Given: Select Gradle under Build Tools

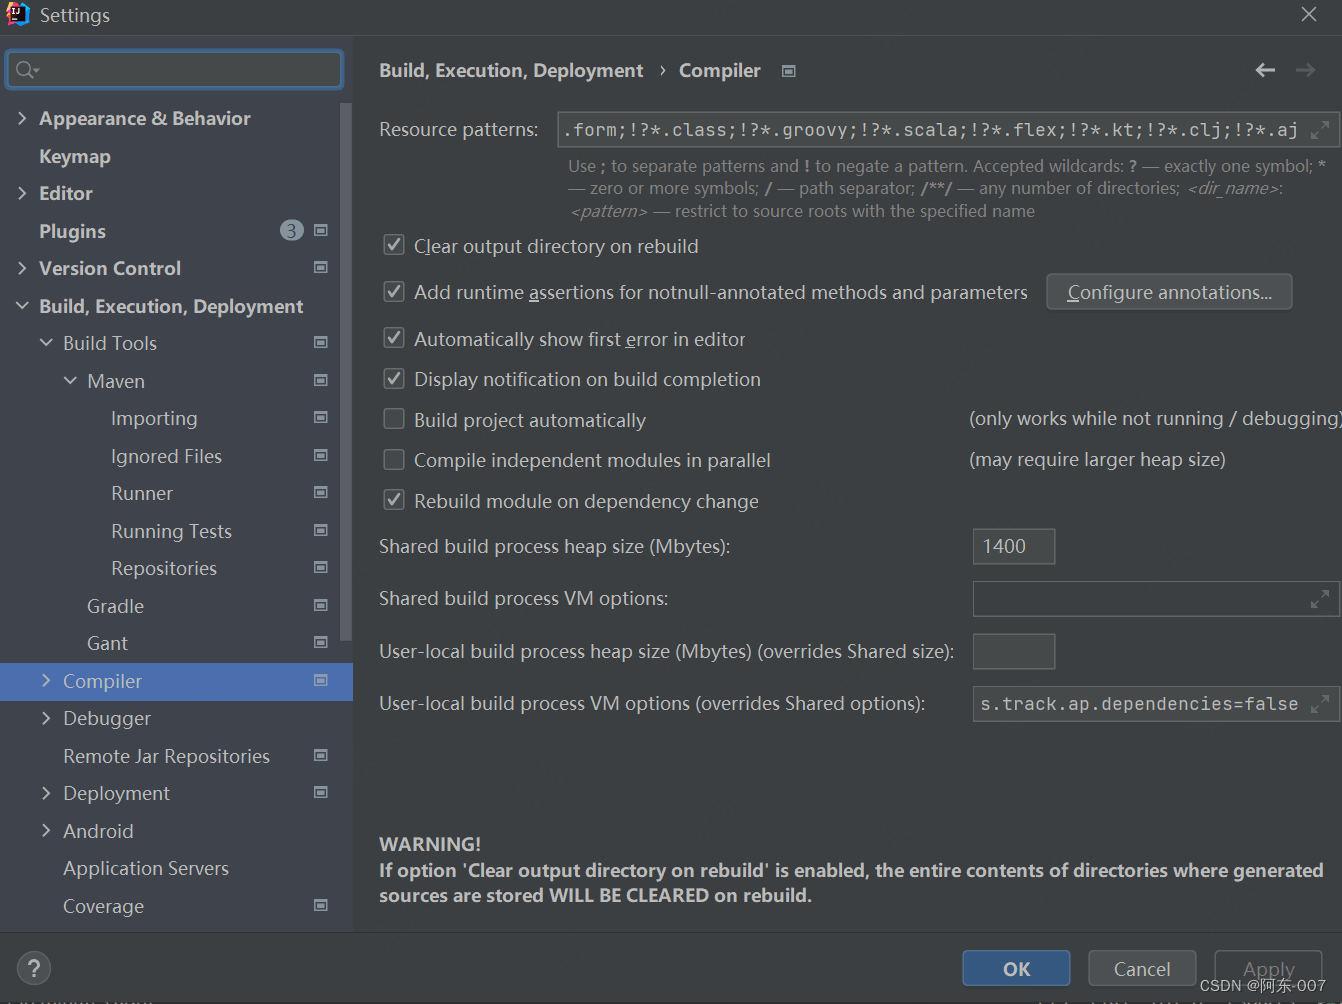Looking at the screenshot, I should [115, 606].
